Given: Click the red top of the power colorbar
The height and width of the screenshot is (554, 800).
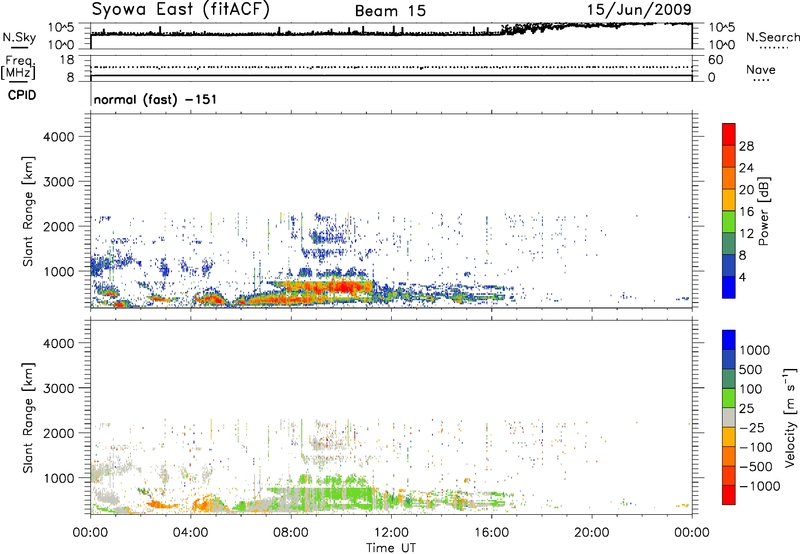Looking at the screenshot, I should tap(729, 134).
